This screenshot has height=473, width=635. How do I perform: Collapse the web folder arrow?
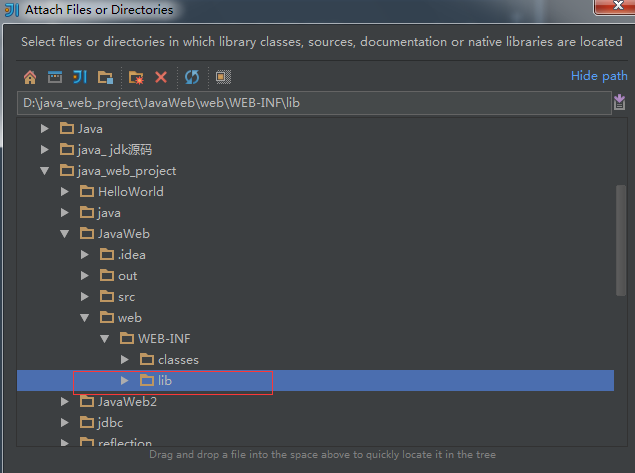(85, 318)
